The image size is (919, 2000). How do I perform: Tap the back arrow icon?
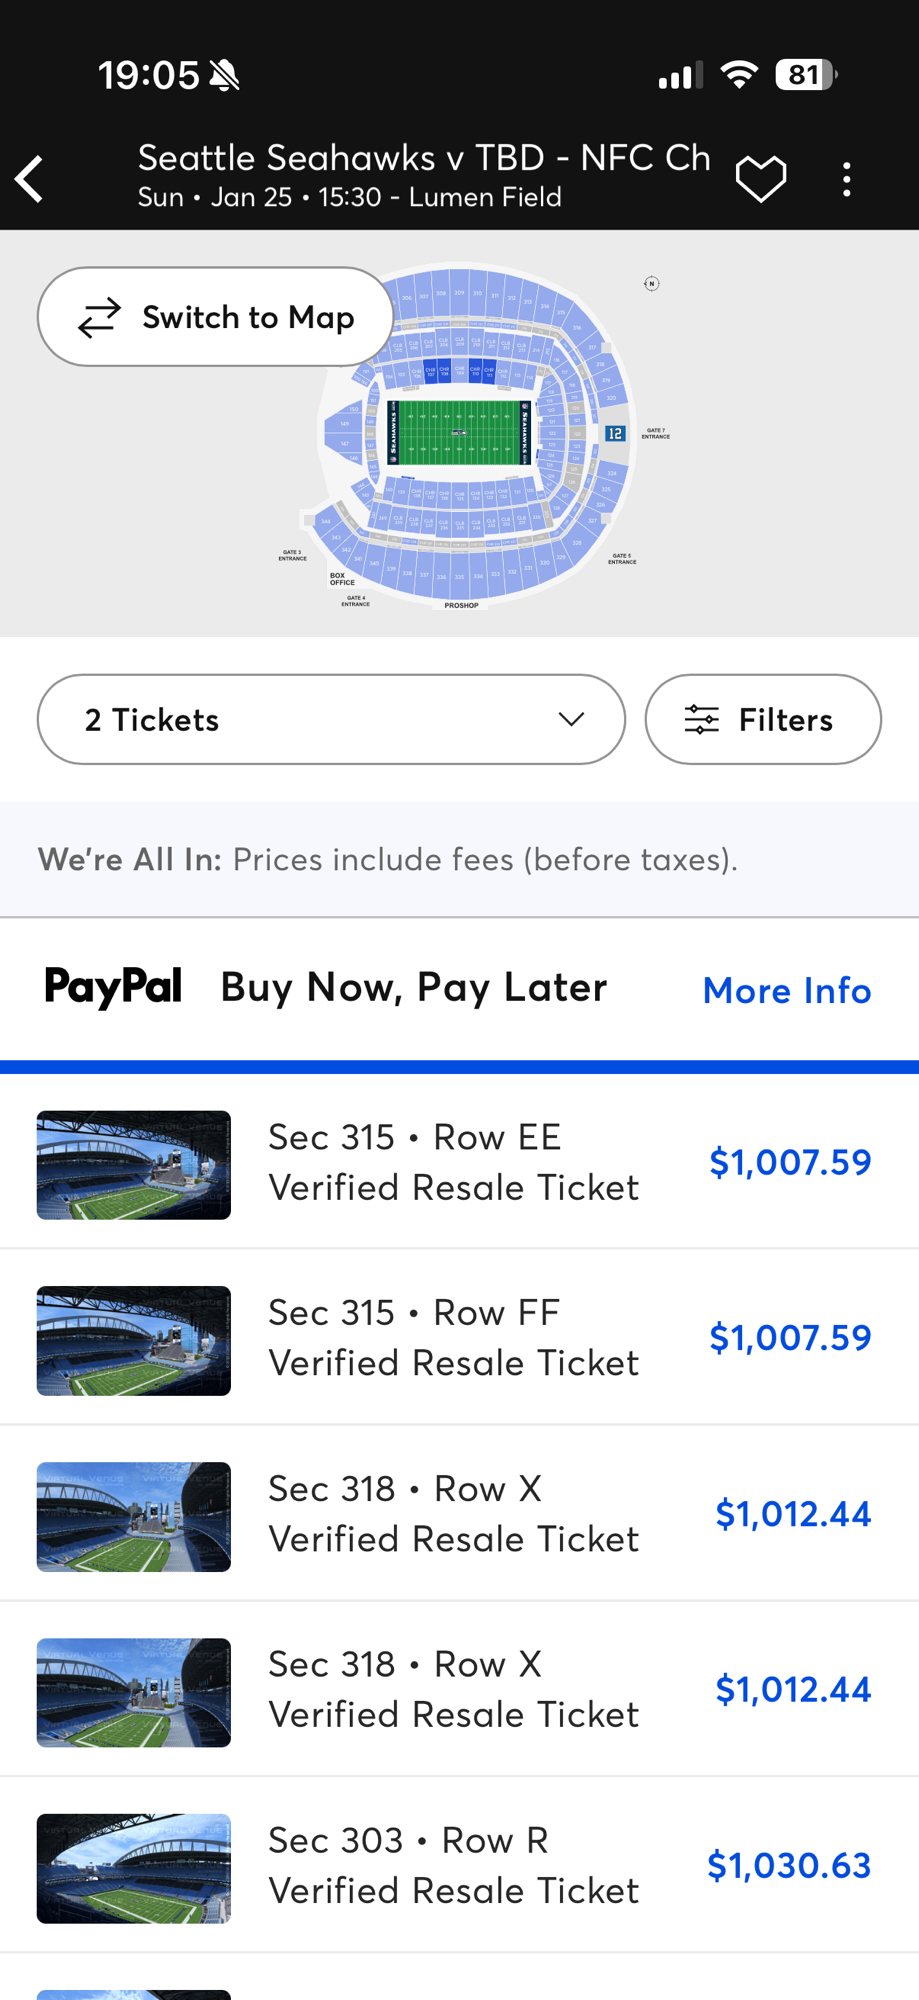(30, 180)
